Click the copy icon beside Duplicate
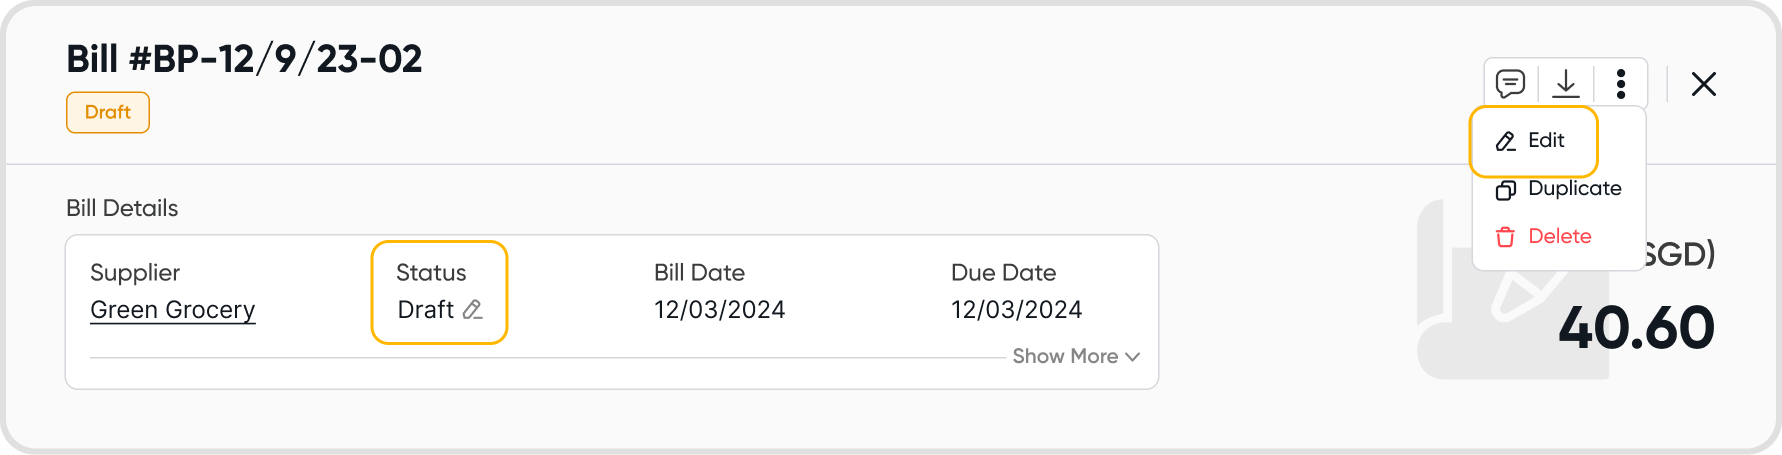 [x=1505, y=190]
